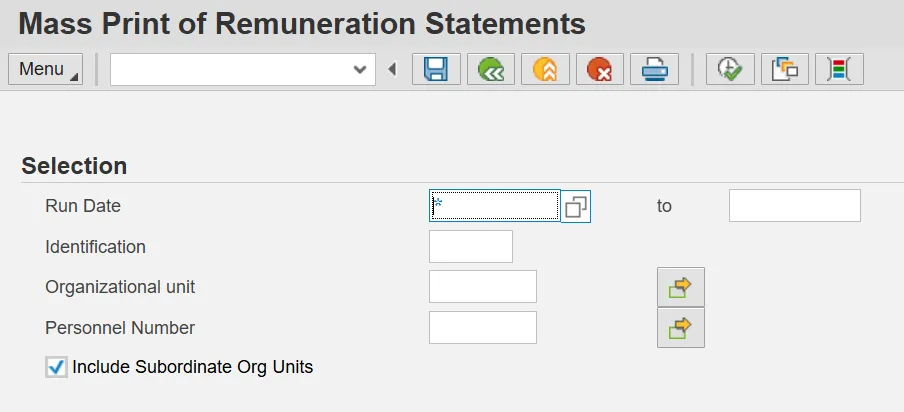This screenshot has height=412, width=904.
Task: Click the Print icon in toolbar
Action: pyautogui.click(x=654, y=70)
